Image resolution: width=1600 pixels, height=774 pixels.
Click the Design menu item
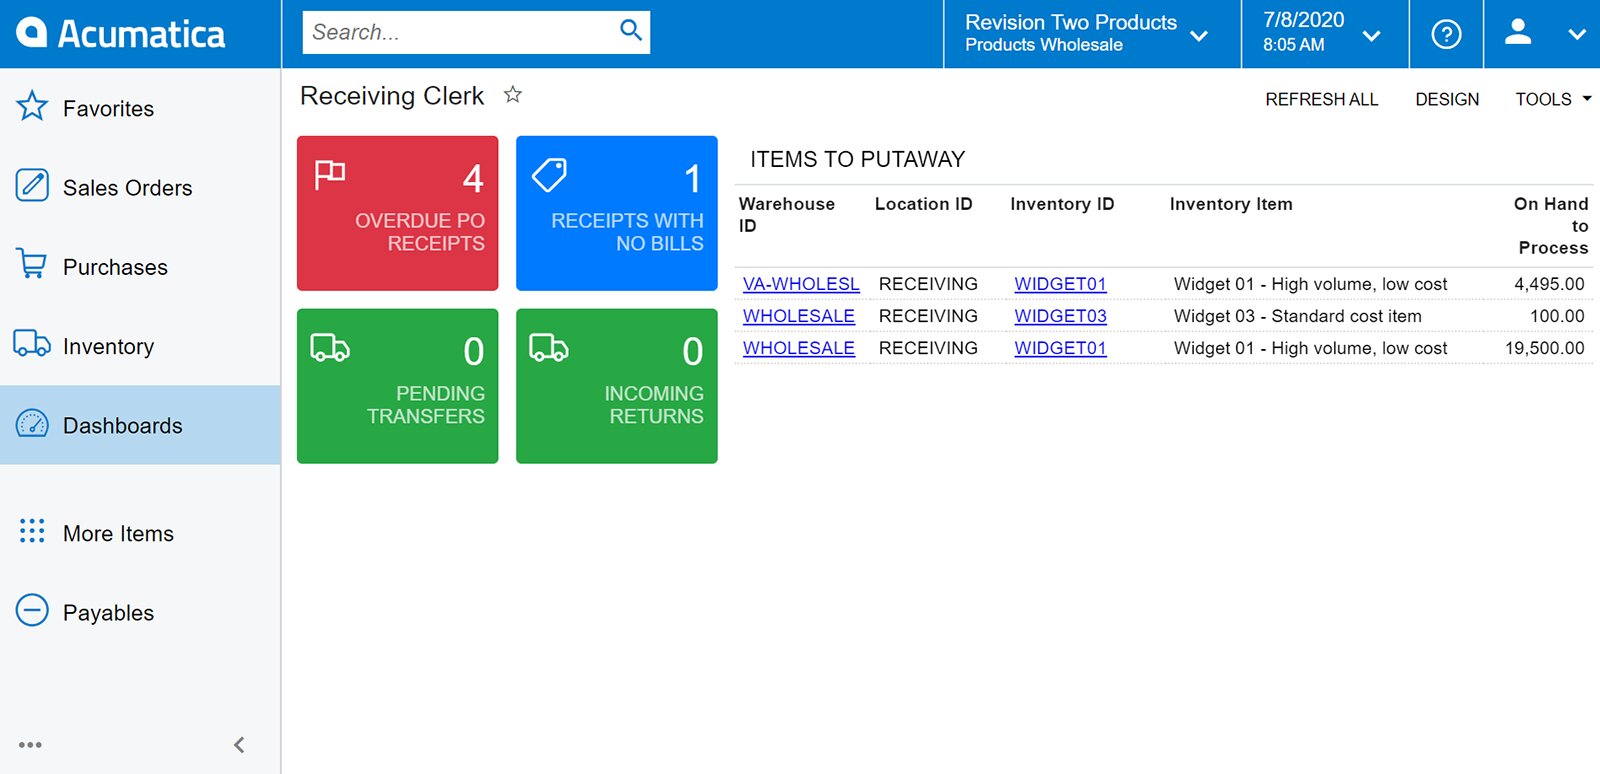(x=1446, y=99)
